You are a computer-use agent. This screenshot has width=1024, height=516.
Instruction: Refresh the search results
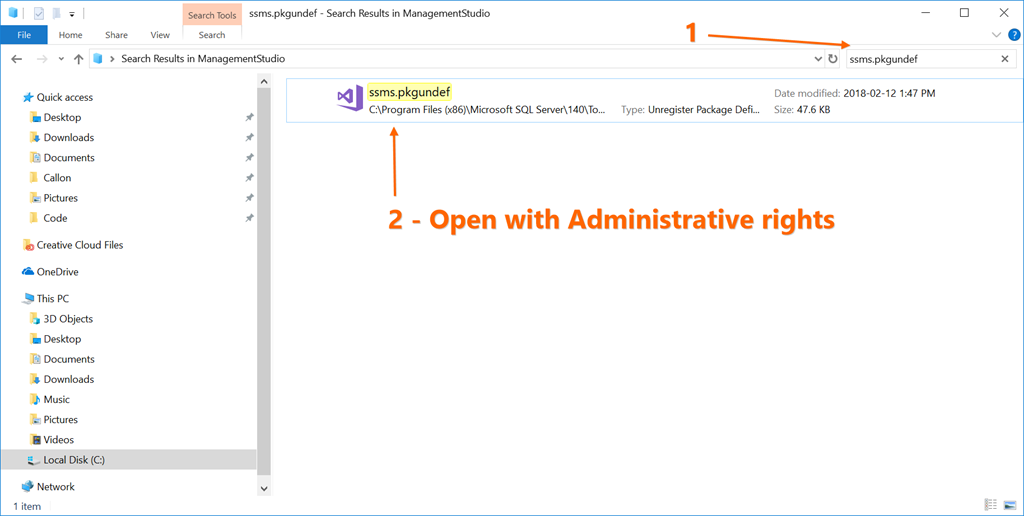click(832, 59)
